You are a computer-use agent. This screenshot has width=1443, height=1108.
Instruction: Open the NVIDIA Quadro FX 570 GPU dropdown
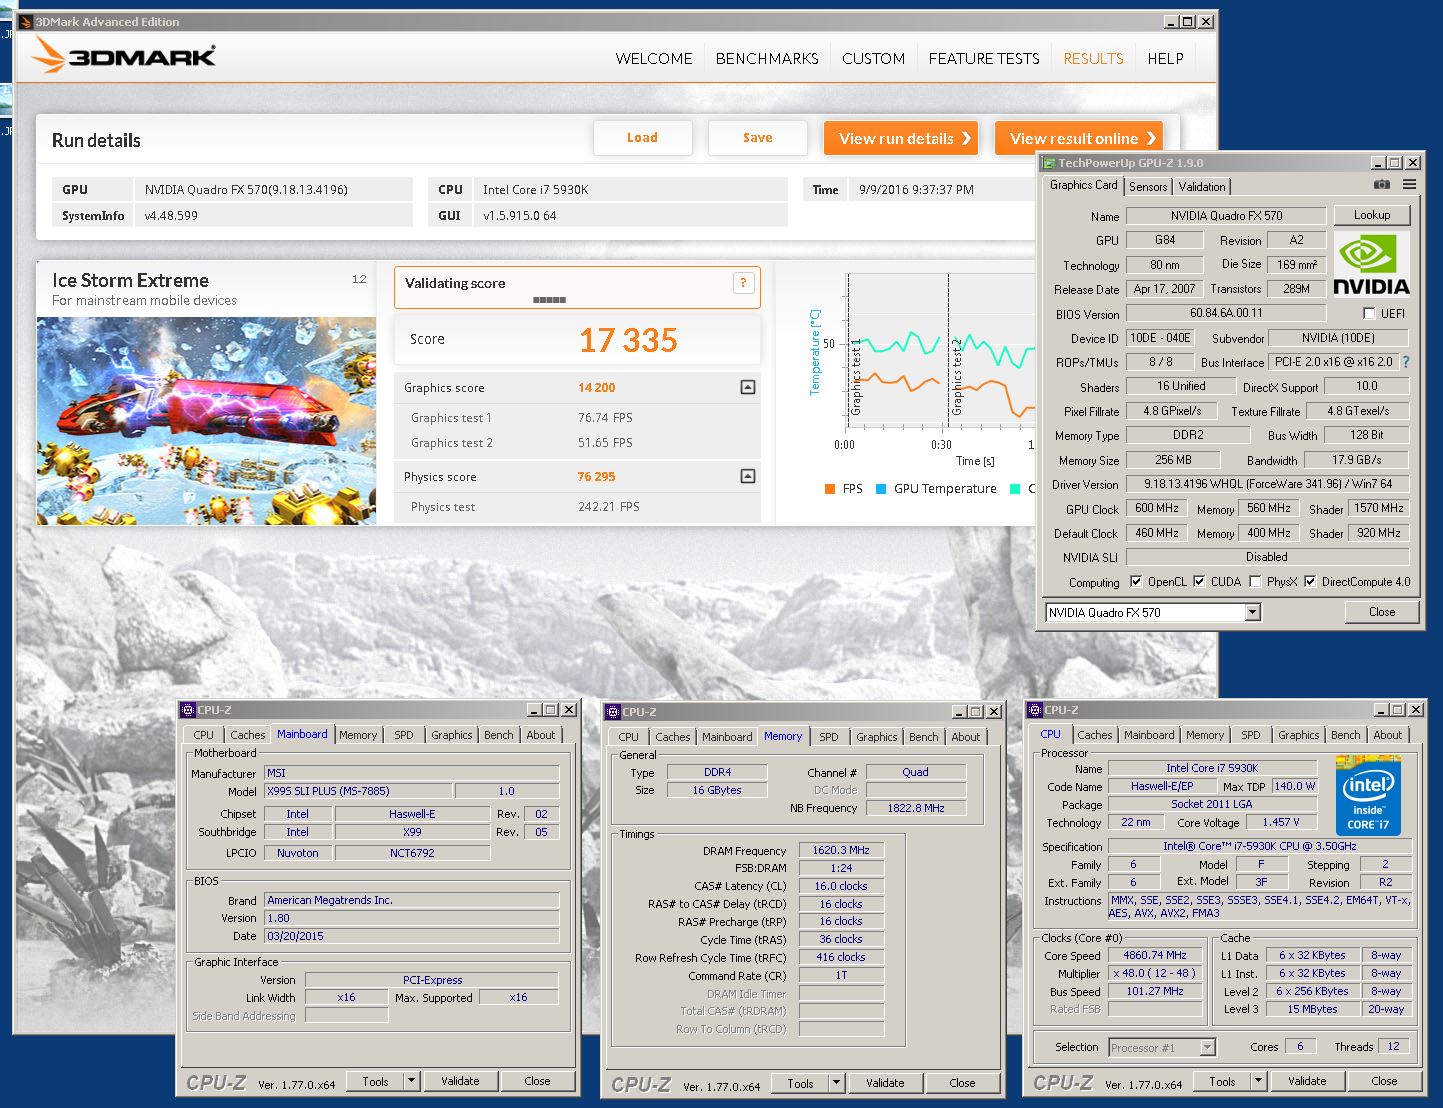tap(1252, 612)
